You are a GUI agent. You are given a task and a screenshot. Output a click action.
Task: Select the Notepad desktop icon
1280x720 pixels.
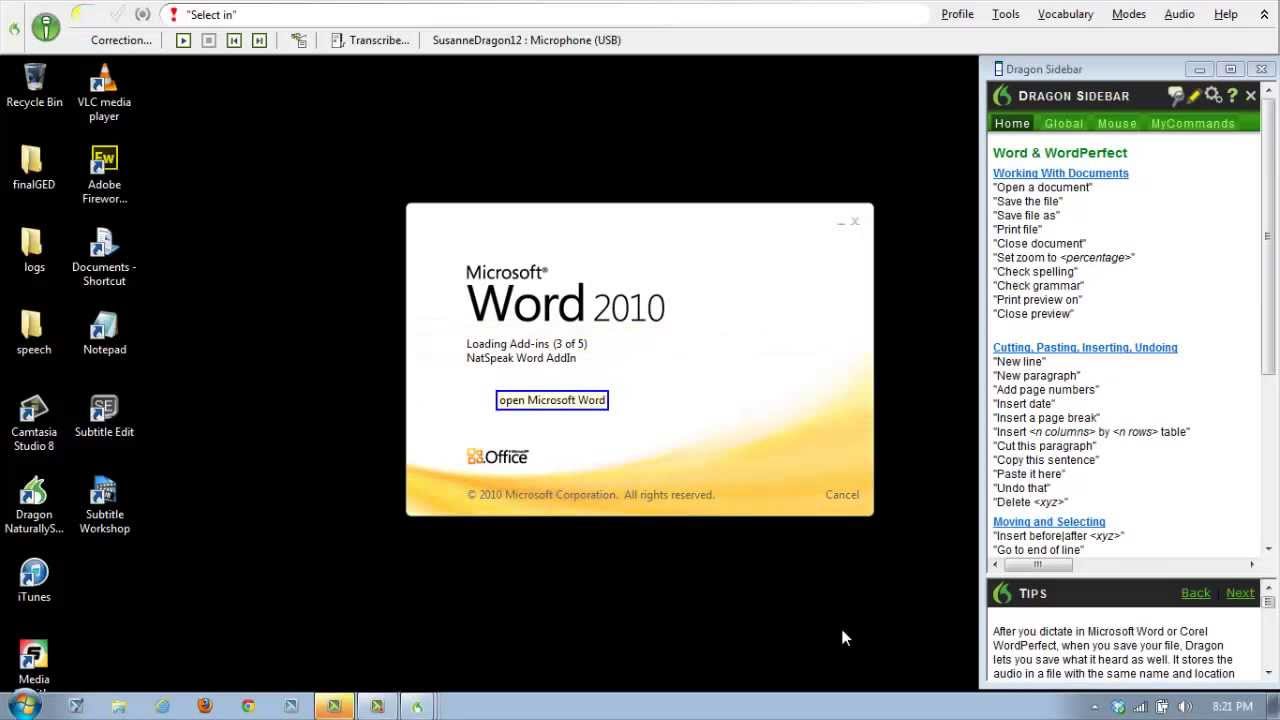click(x=104, y=333)
